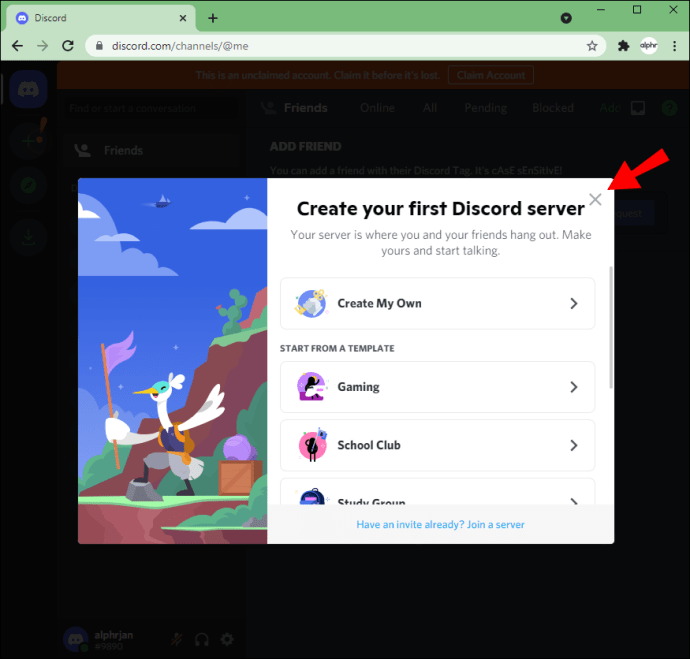The image size is (690, 659).
Task: Click the tab search dropdown circle
Action: [566, 18]
